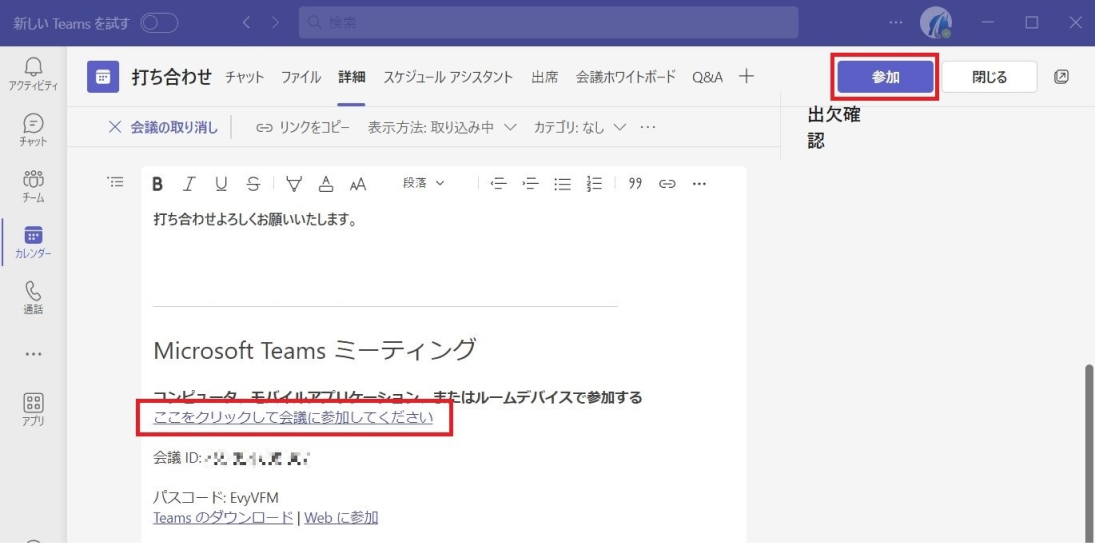Image resolution: width=1096 pixels, height=544 pixels.
Task: Increase indent in editor toolbar
Action: [x=531, y=184]
